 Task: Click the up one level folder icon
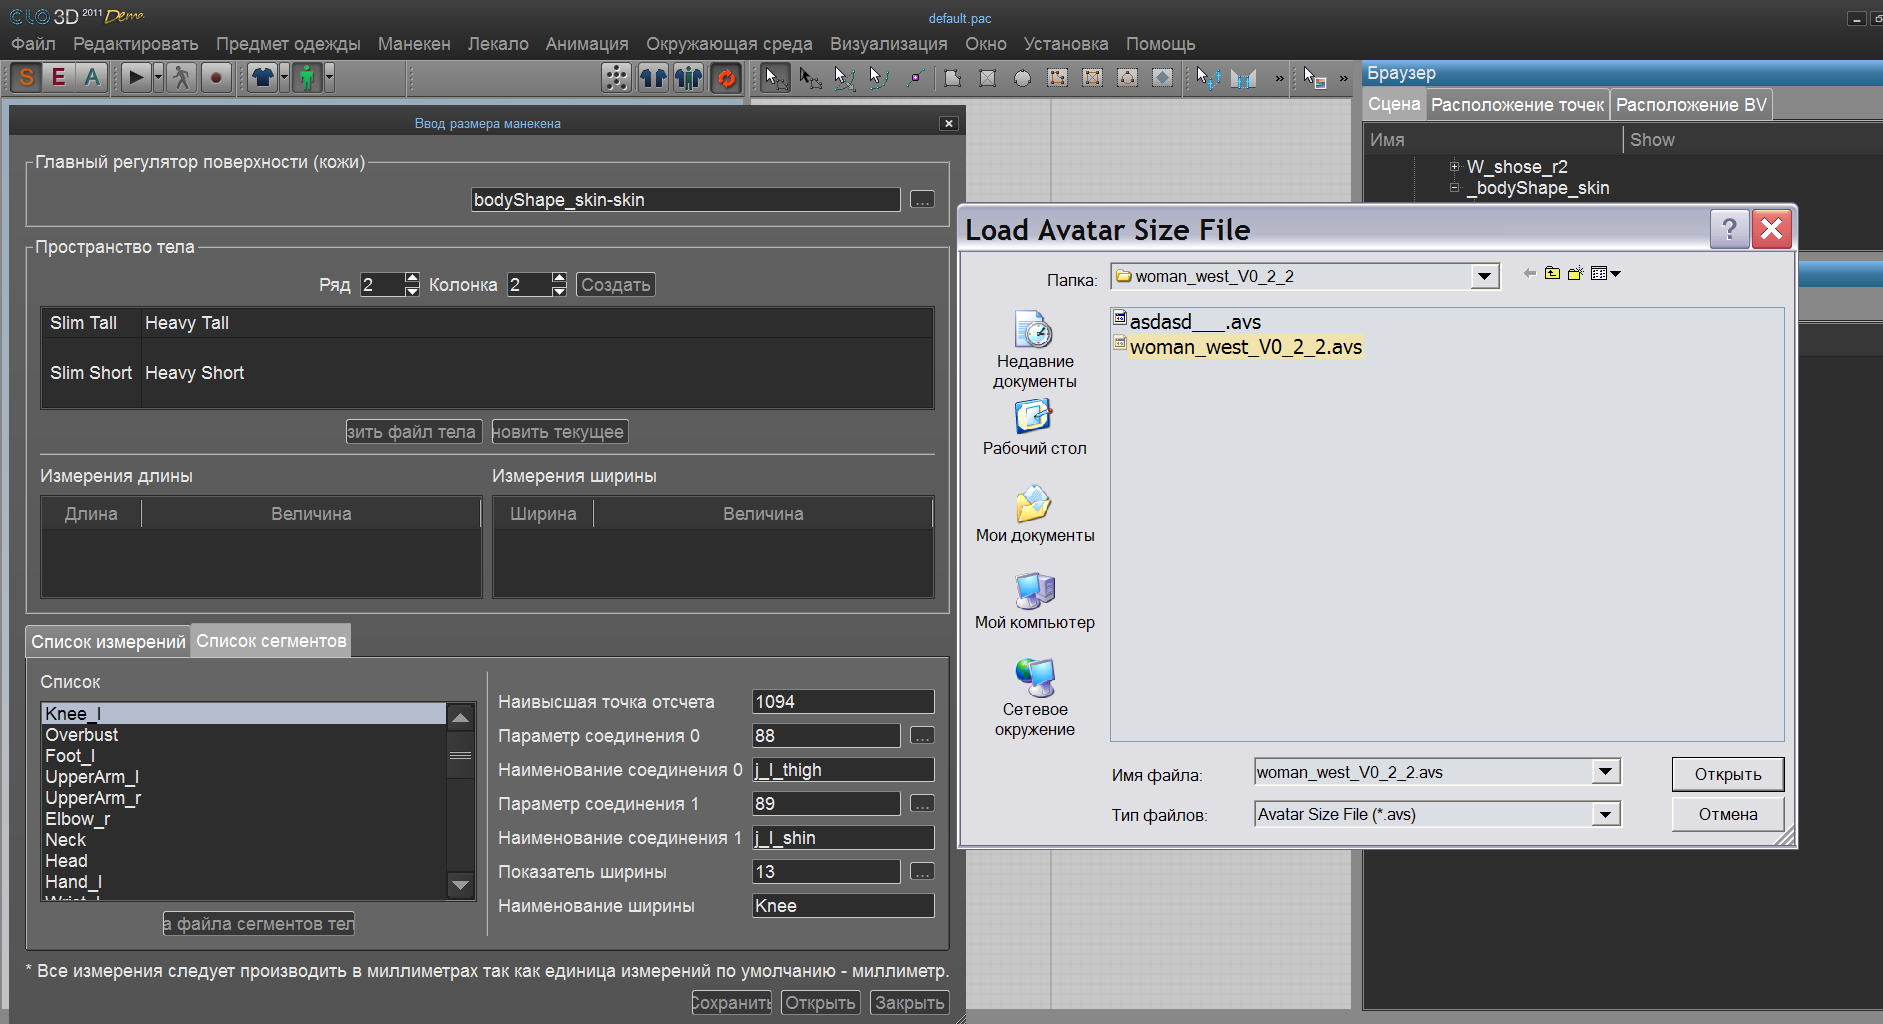pos(1552,274)
